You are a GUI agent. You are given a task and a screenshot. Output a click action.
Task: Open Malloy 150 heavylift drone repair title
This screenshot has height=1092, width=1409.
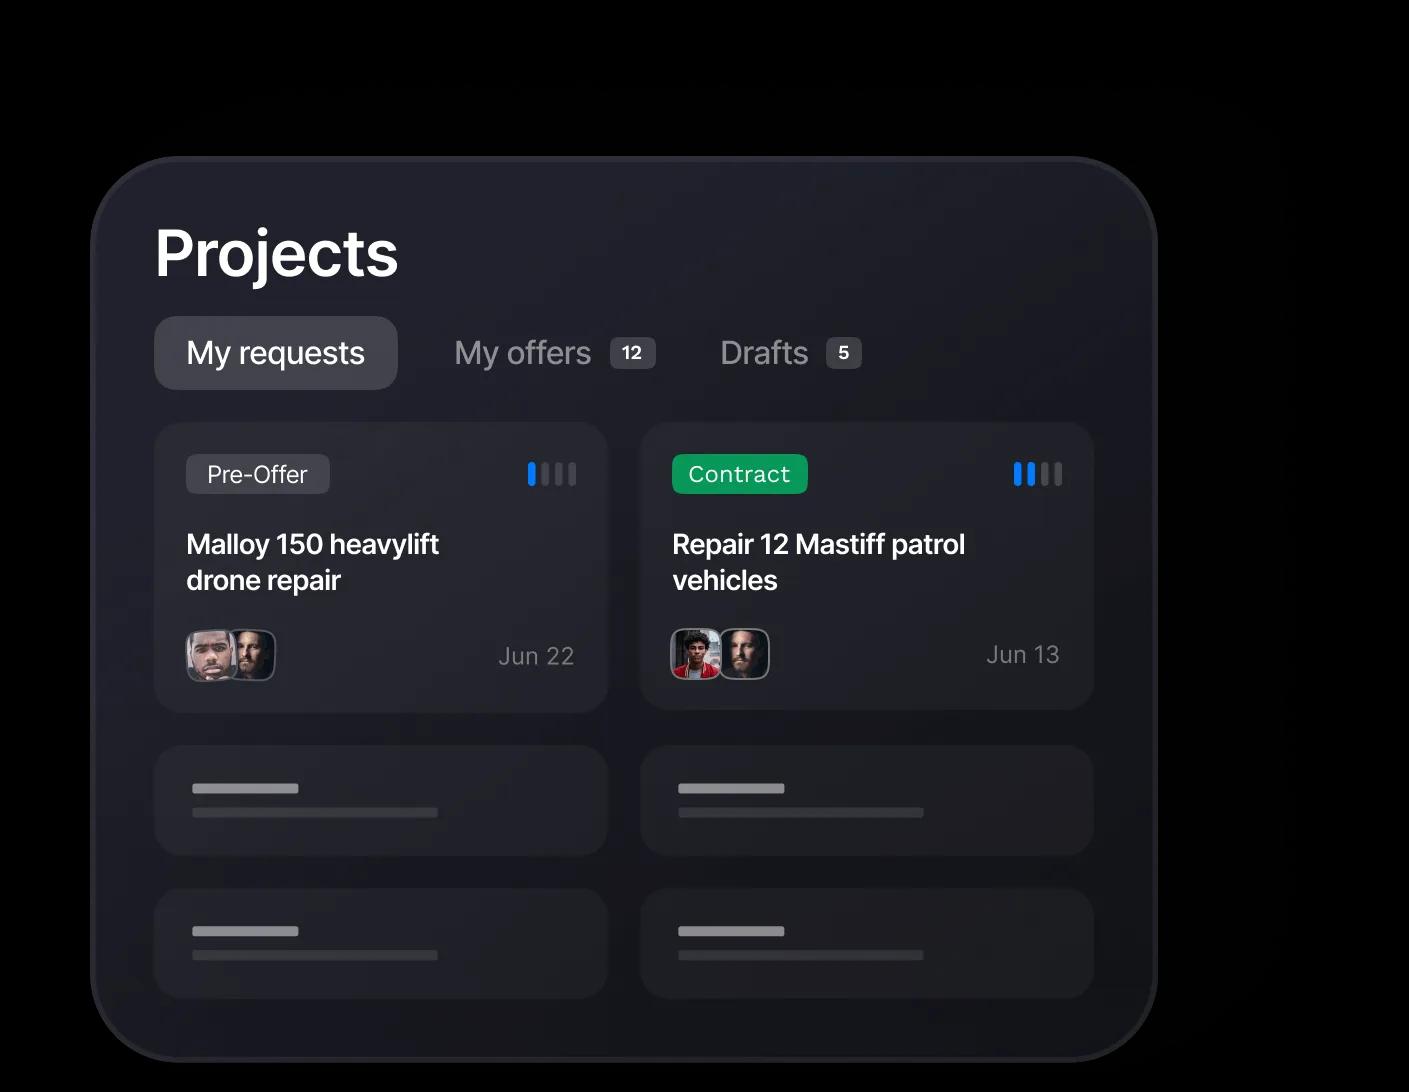coord(312,562)
